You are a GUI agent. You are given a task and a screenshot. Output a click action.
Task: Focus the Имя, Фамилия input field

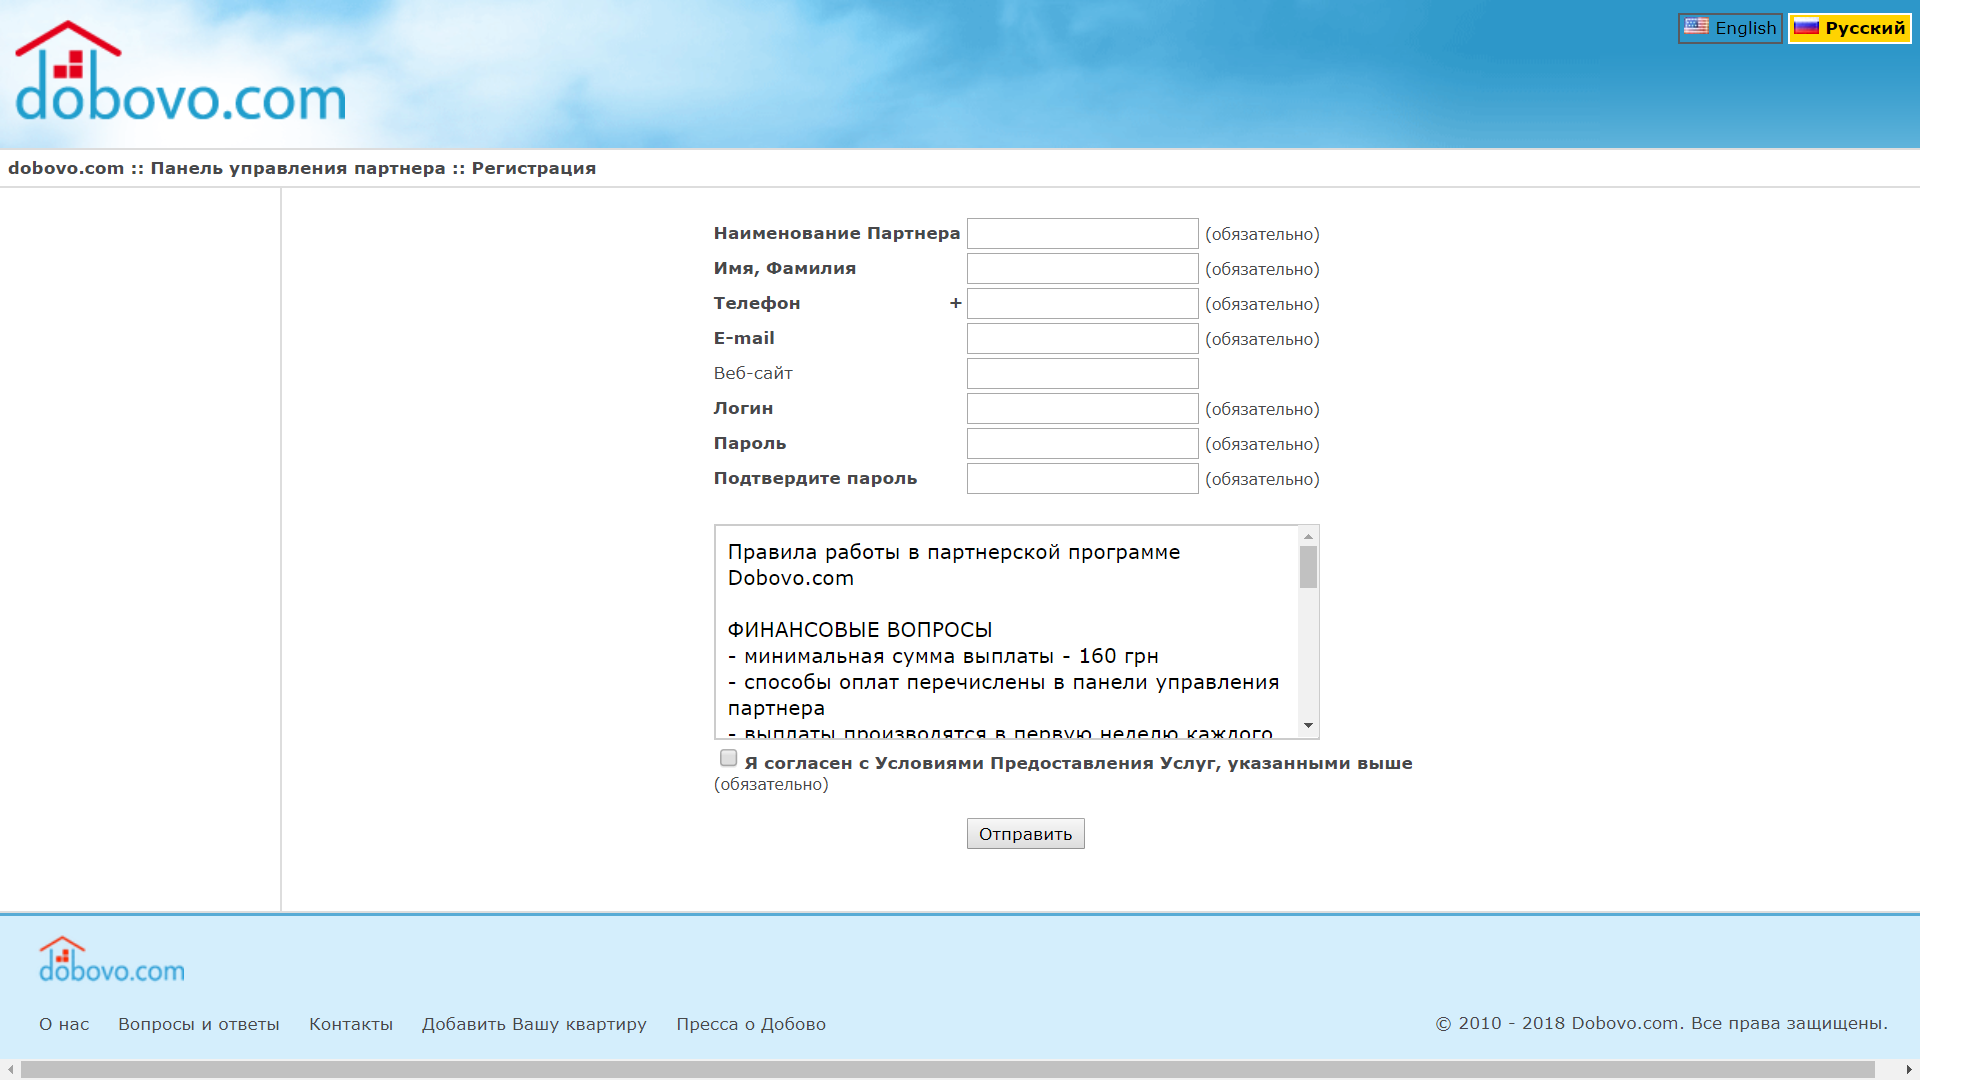click(x=1082, y=269)
